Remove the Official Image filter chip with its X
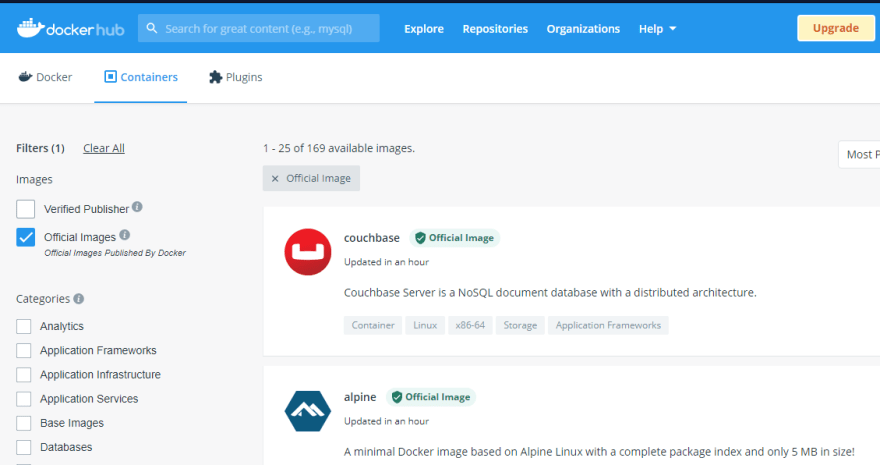This screenshot has width=880, height=465. [x=275, y=178]
